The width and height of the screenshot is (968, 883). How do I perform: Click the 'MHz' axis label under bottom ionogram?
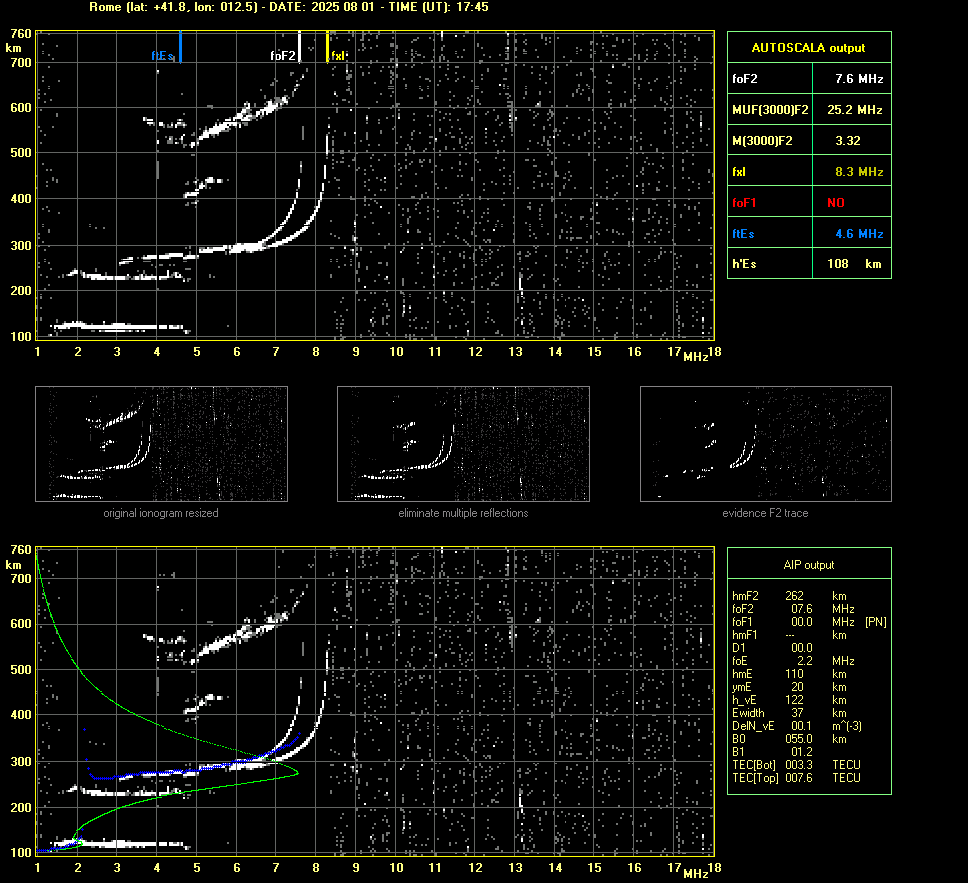696,873
